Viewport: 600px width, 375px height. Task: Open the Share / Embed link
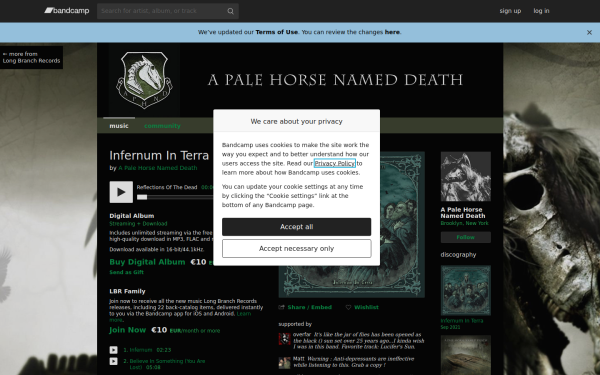click(309, 307)
